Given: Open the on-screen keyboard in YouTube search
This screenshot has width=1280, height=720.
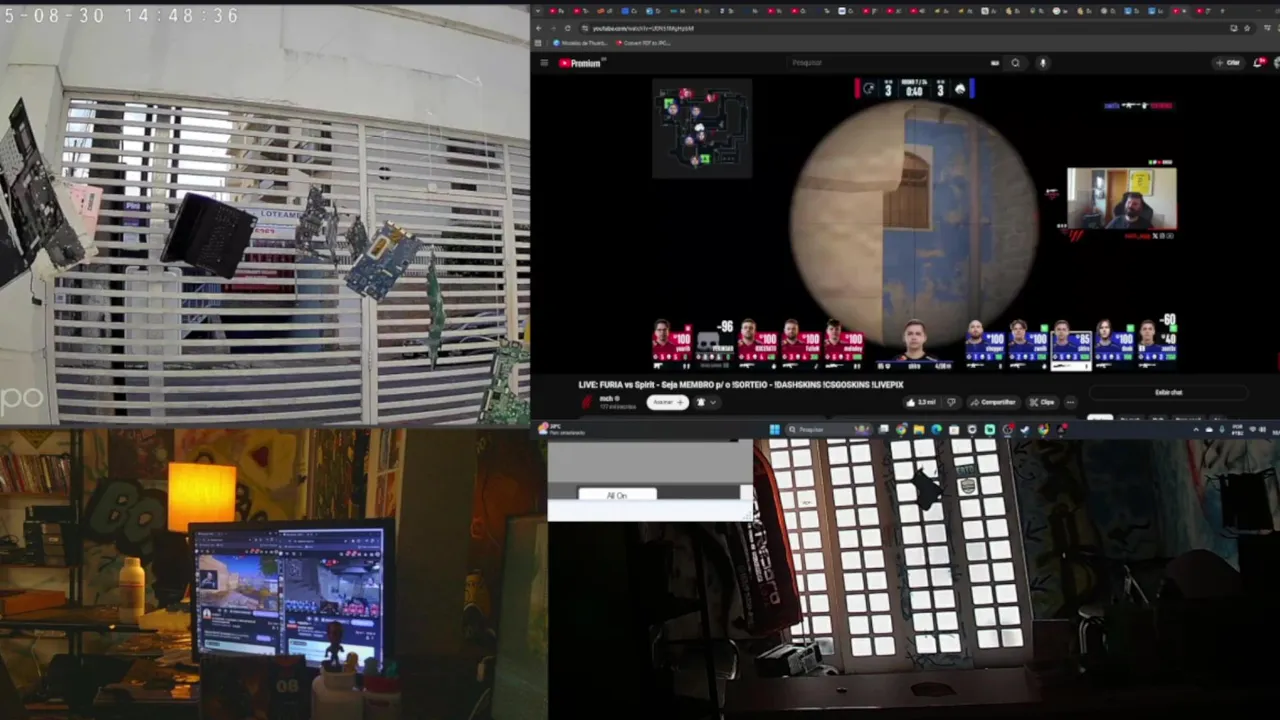Looking at the screenshot, I should tap(995, 63).
